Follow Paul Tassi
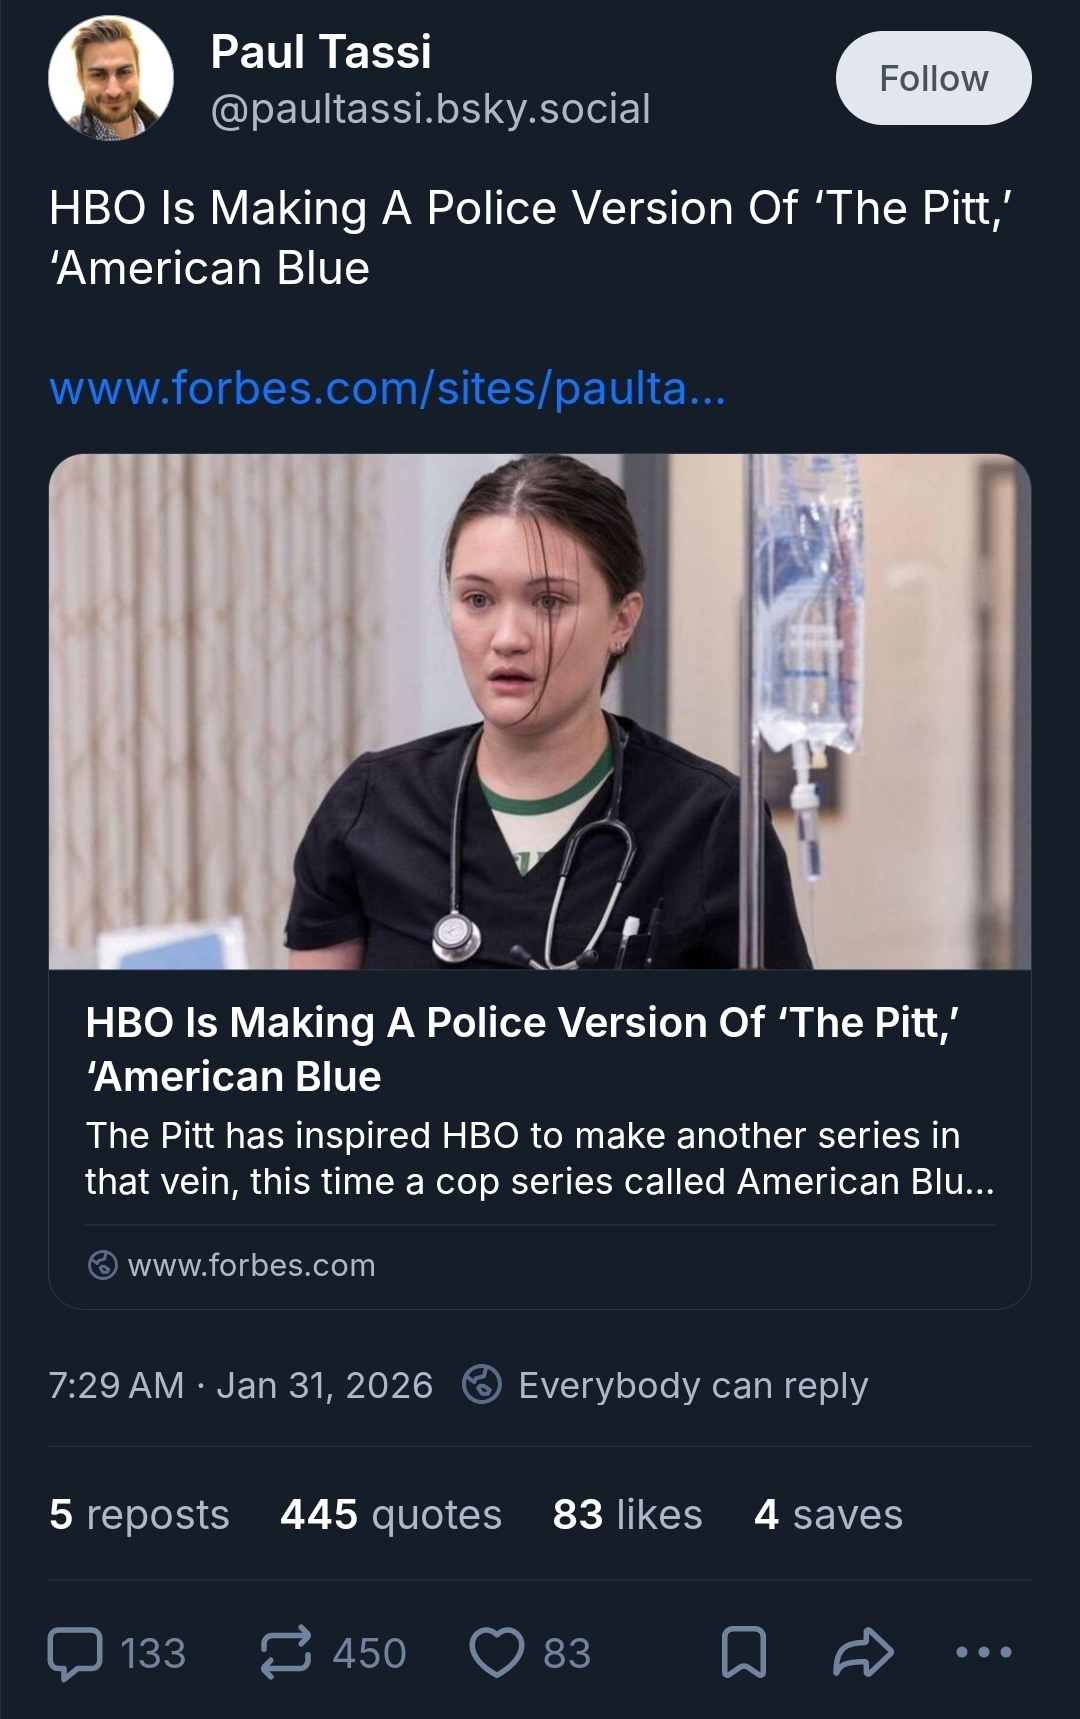 933,78
